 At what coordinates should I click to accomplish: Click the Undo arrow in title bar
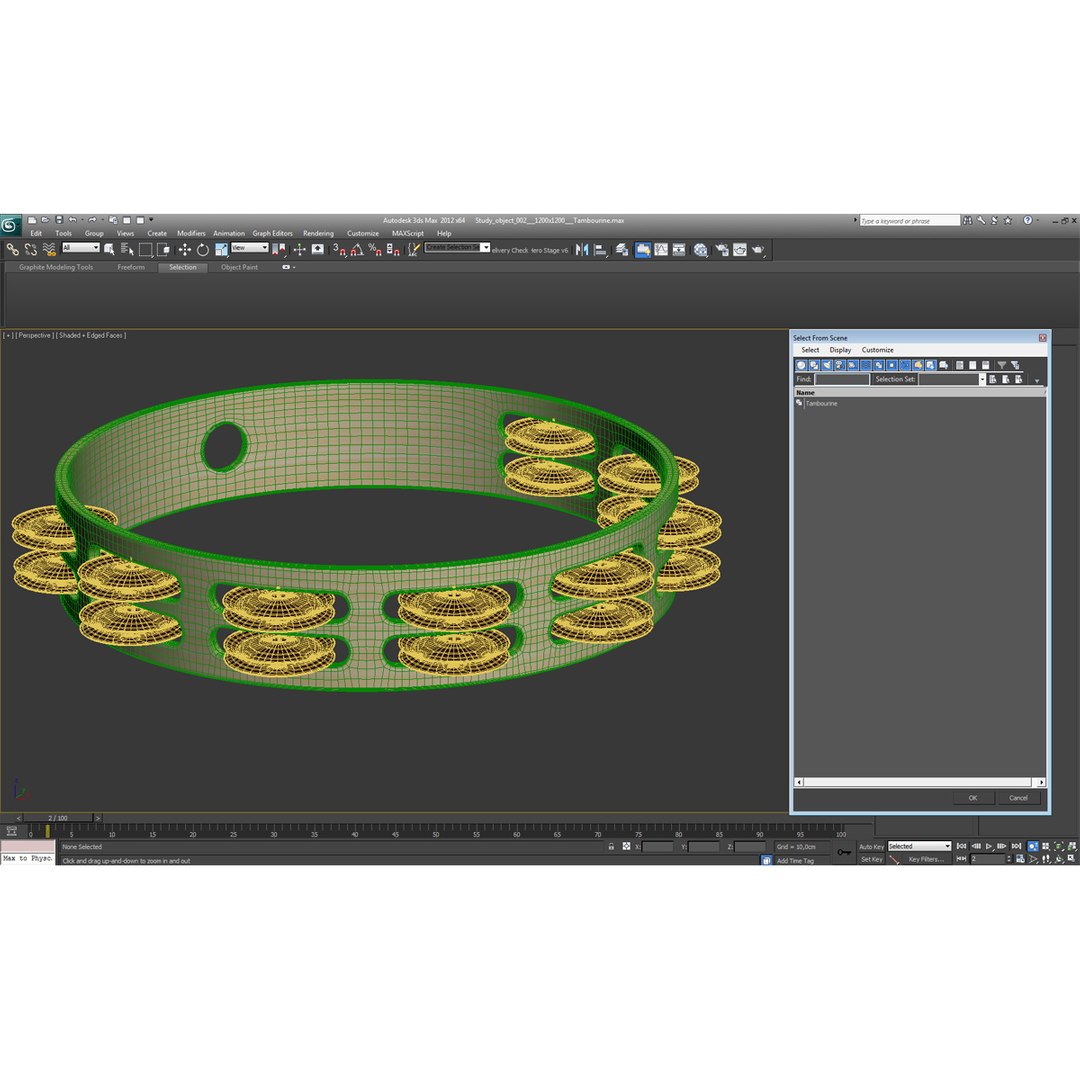[72, 220]
